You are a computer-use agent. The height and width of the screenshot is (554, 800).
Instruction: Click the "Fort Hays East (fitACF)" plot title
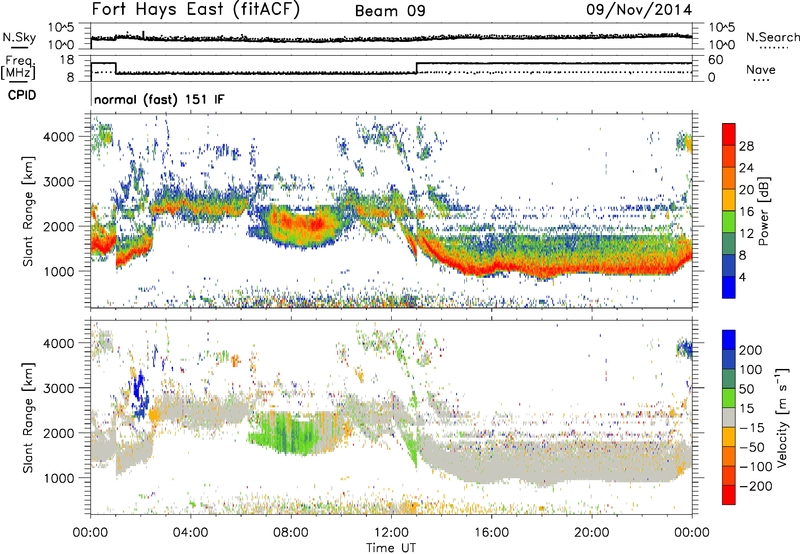[x=196, y=10]
